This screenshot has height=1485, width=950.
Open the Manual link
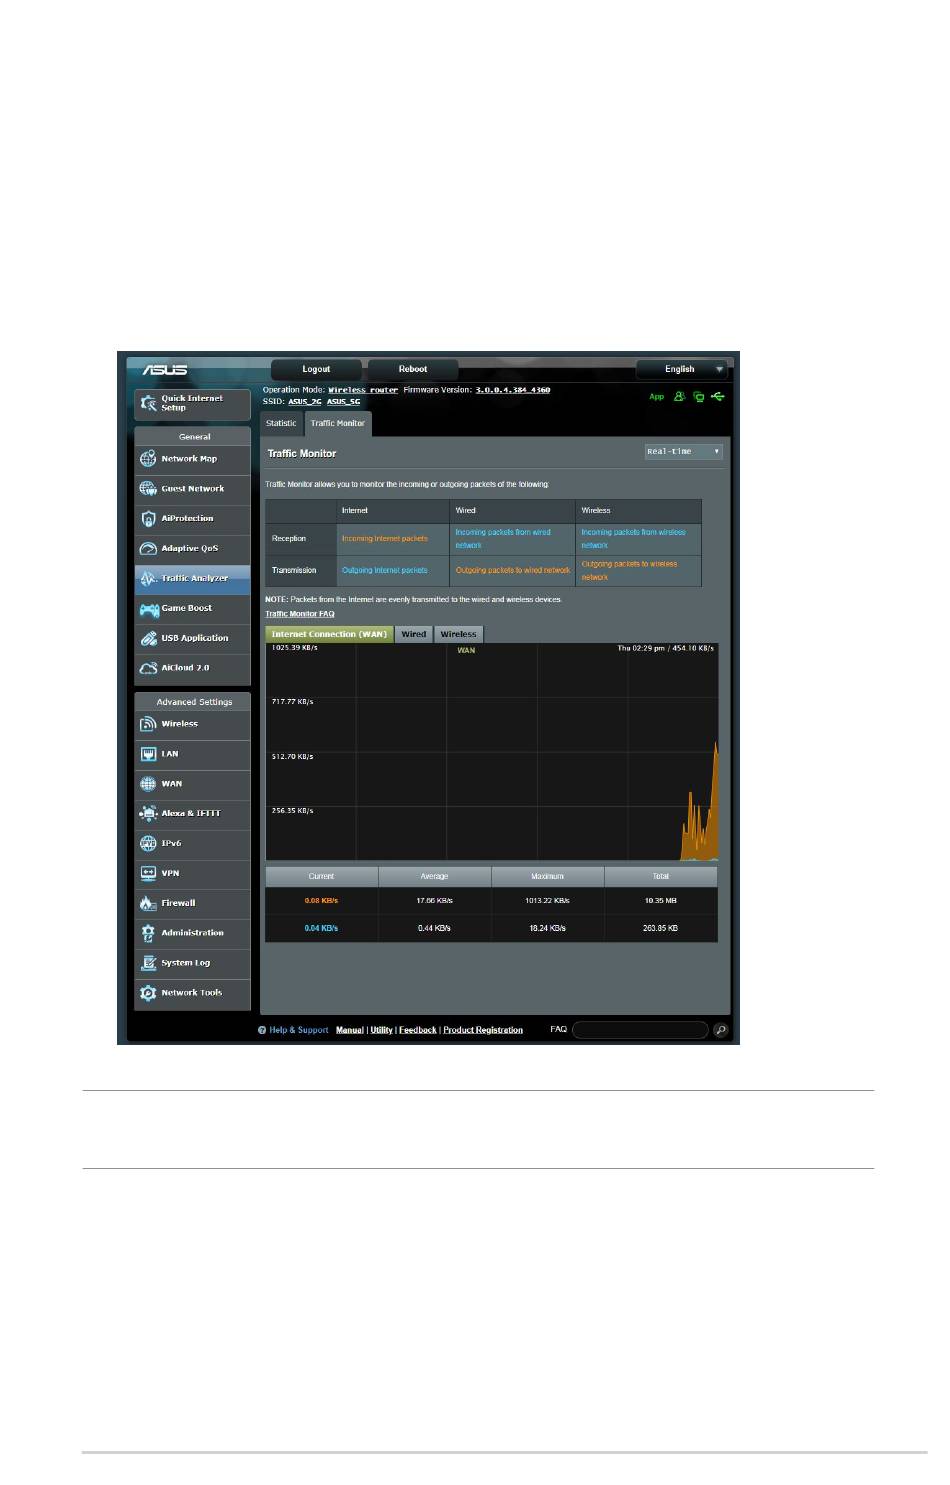point(350,1030)
